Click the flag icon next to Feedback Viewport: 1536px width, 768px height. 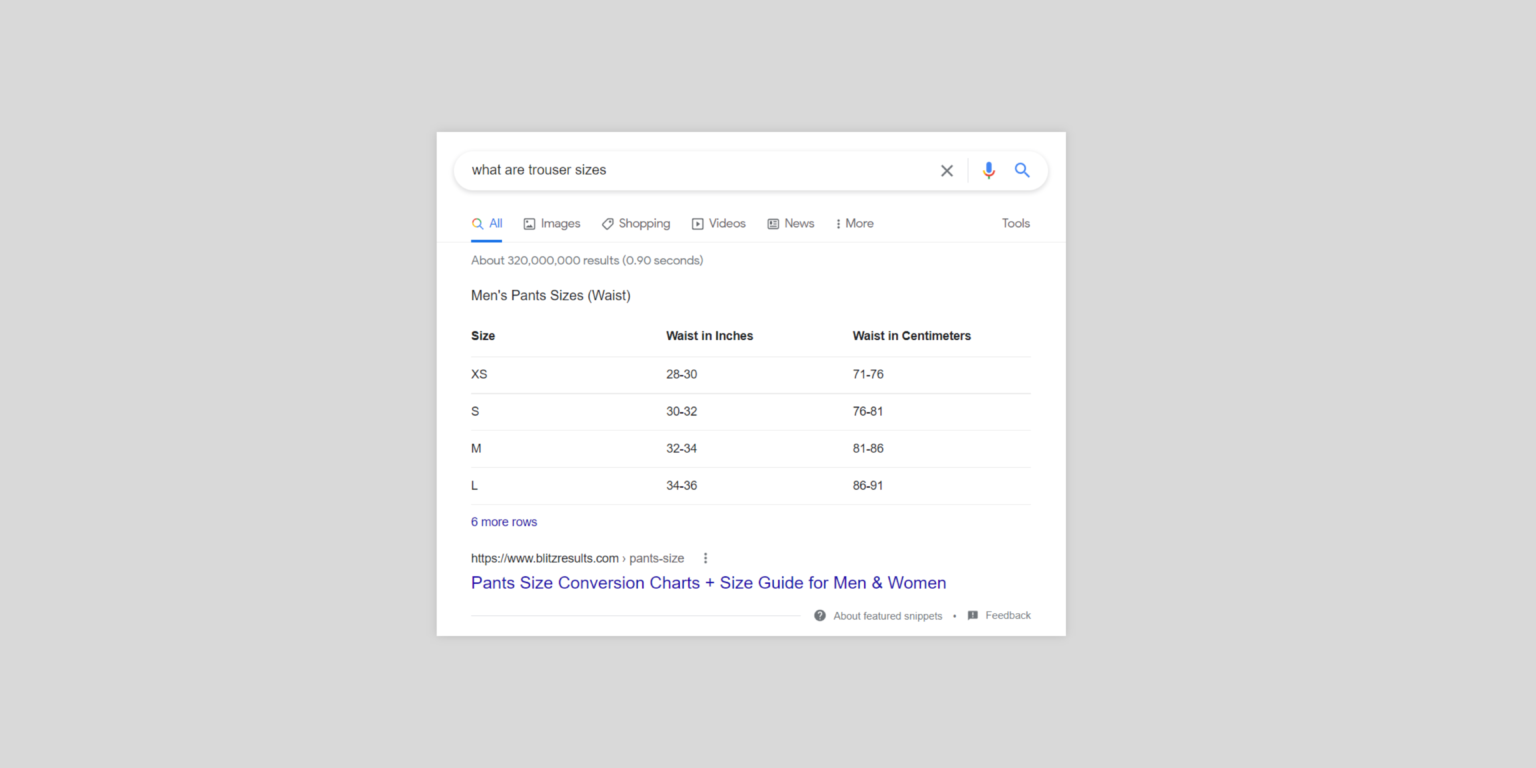pyautogui.click(x=971, y=615)
